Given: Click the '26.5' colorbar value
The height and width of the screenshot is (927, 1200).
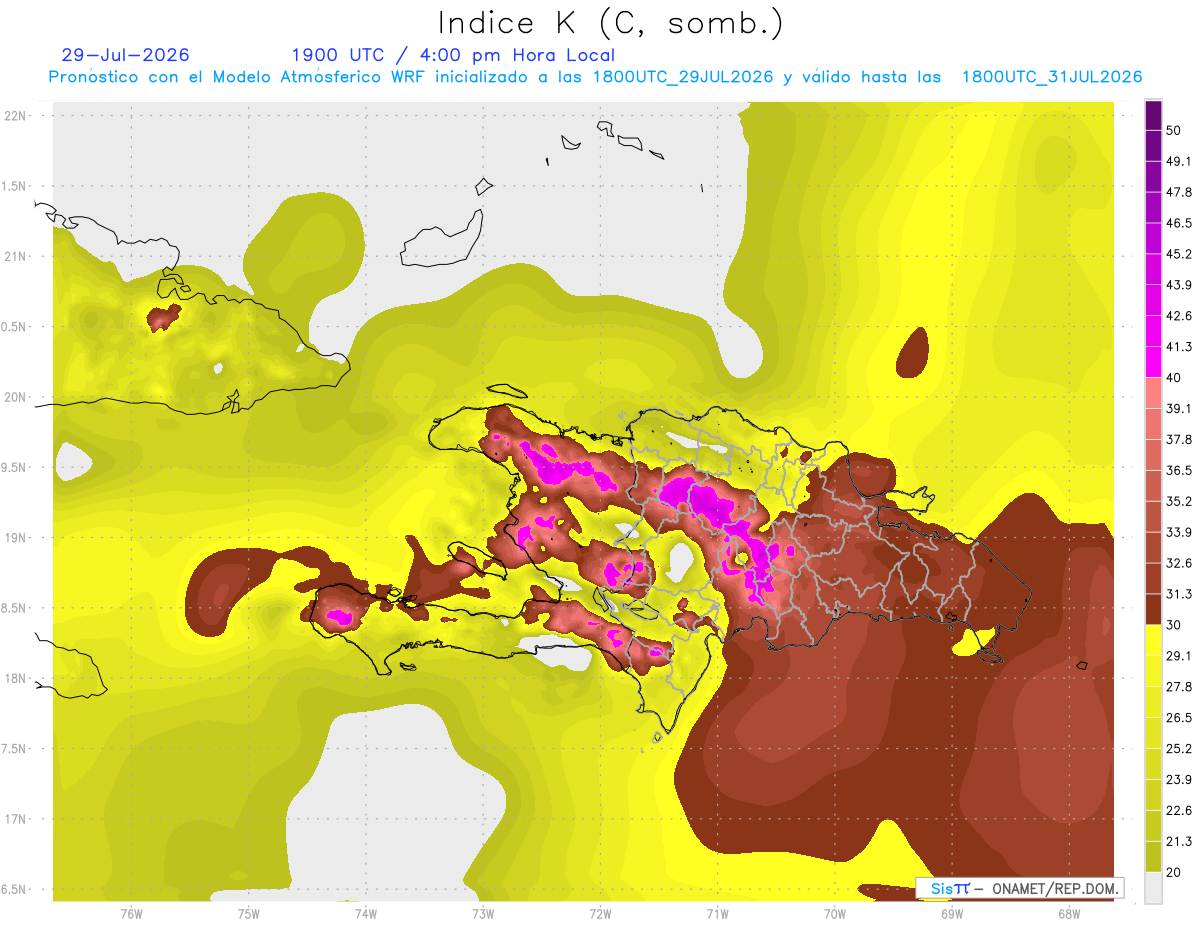Looking at the screenshot, I should [x=1178, y=717].
